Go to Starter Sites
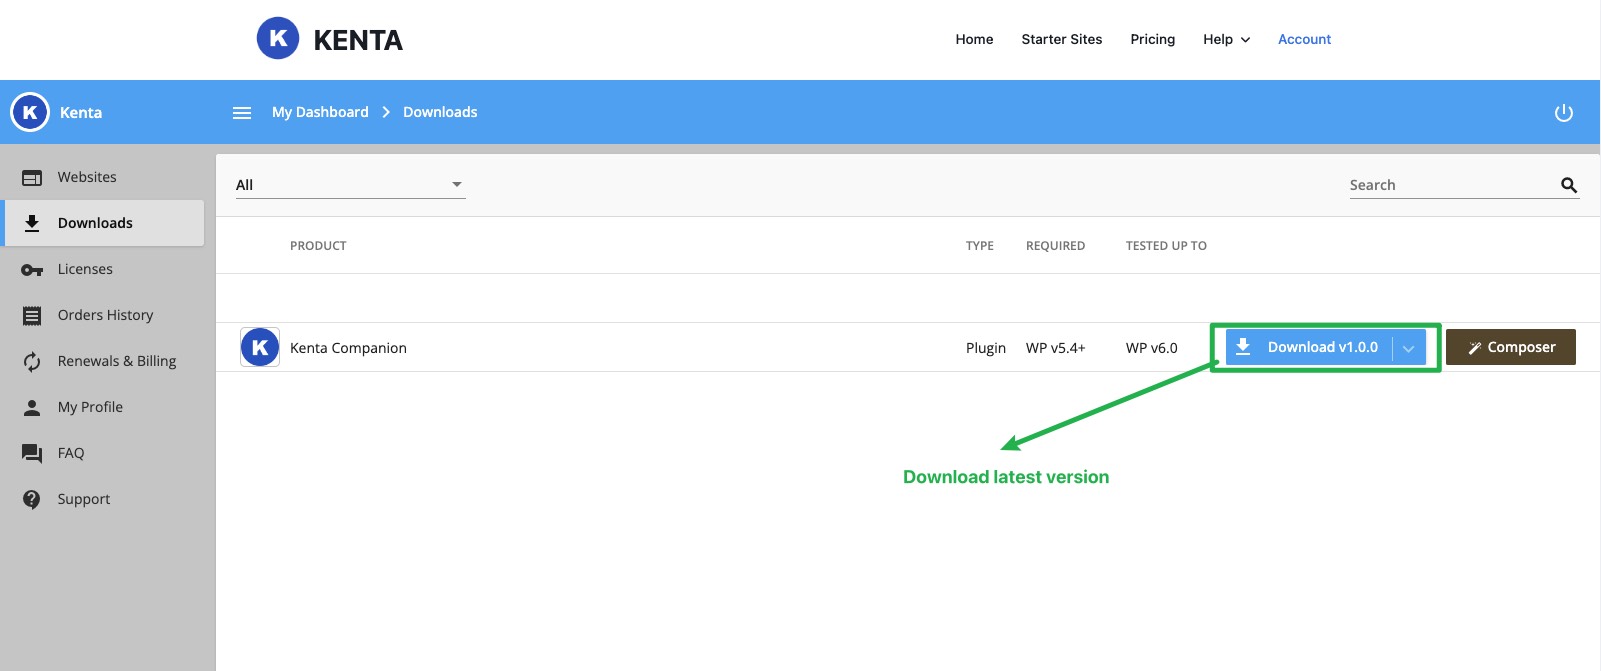 [1062, 39]
